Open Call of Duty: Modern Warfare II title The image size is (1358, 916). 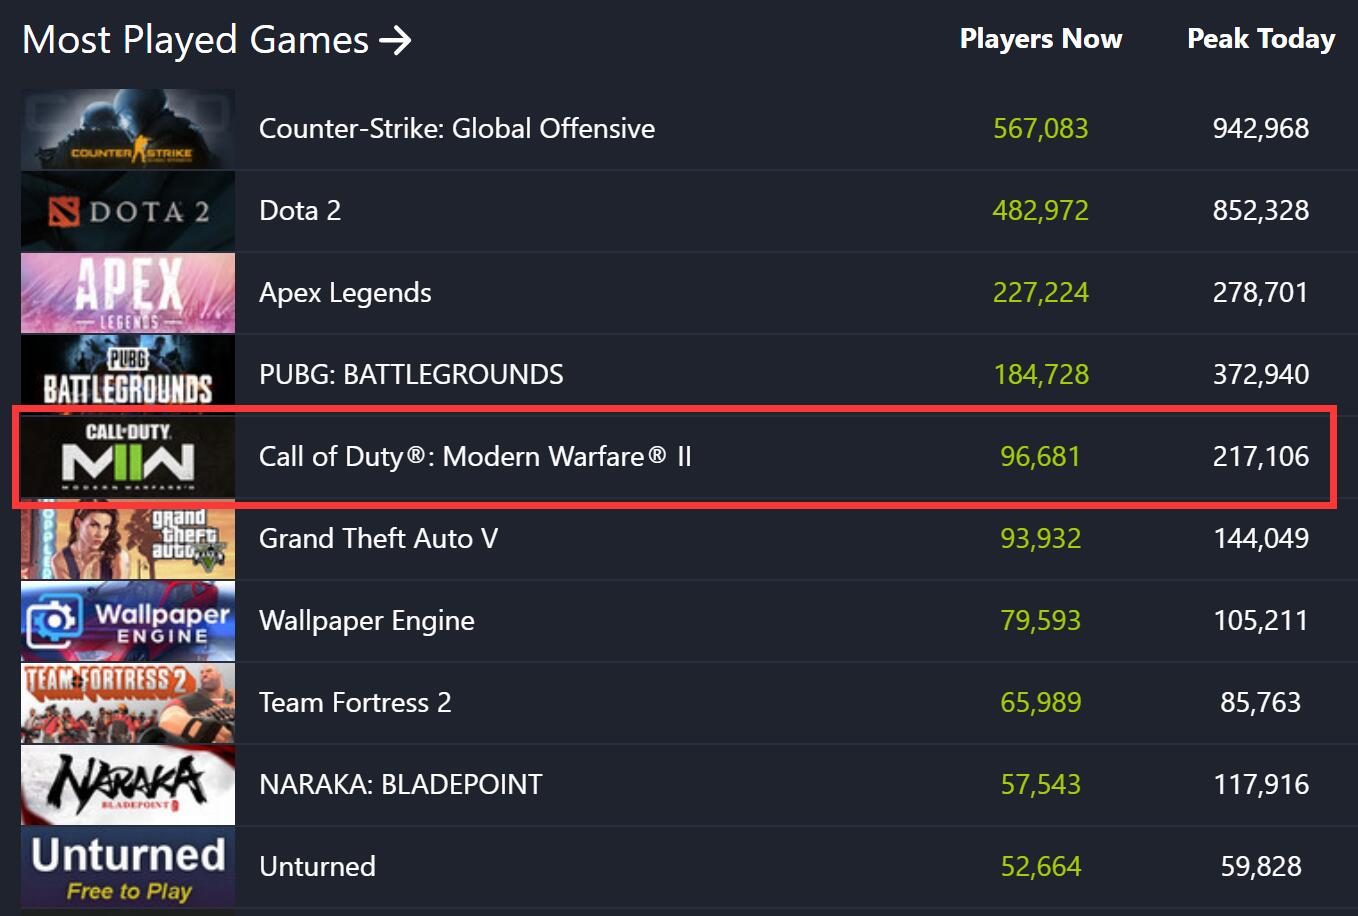click(x=475, y=457)
